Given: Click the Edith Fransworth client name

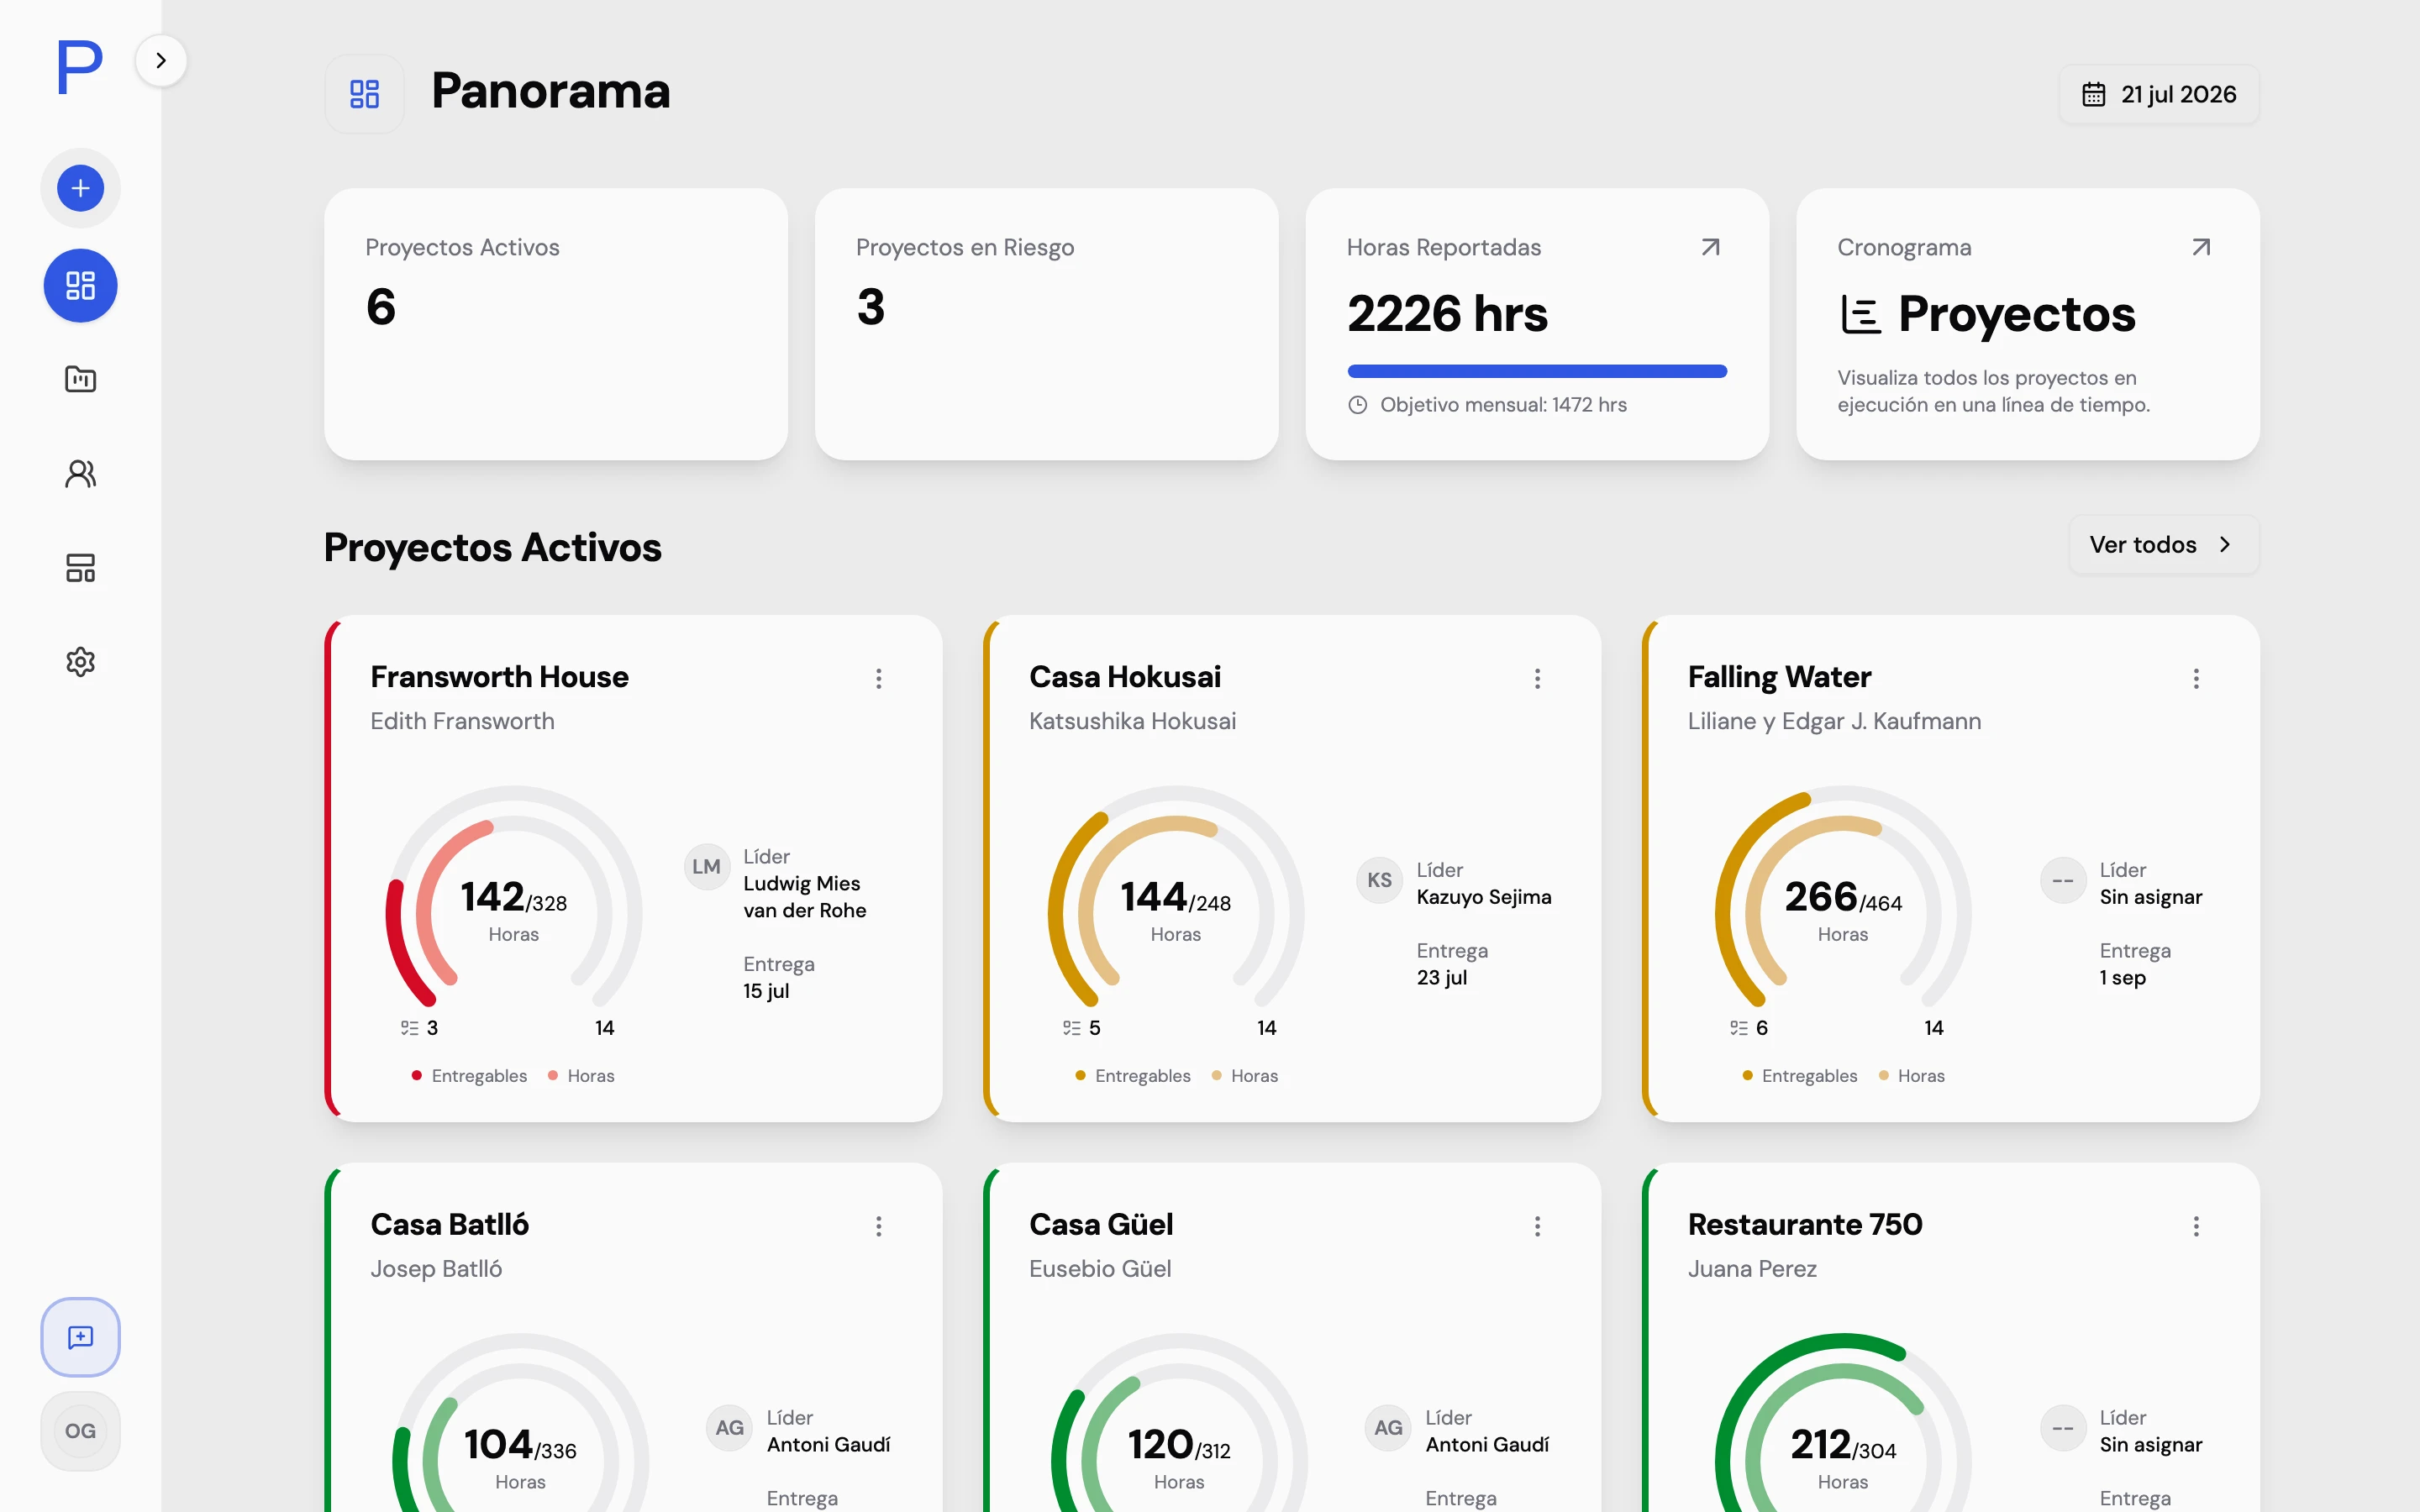Looking at the screenshot, I should click(462, 721).
